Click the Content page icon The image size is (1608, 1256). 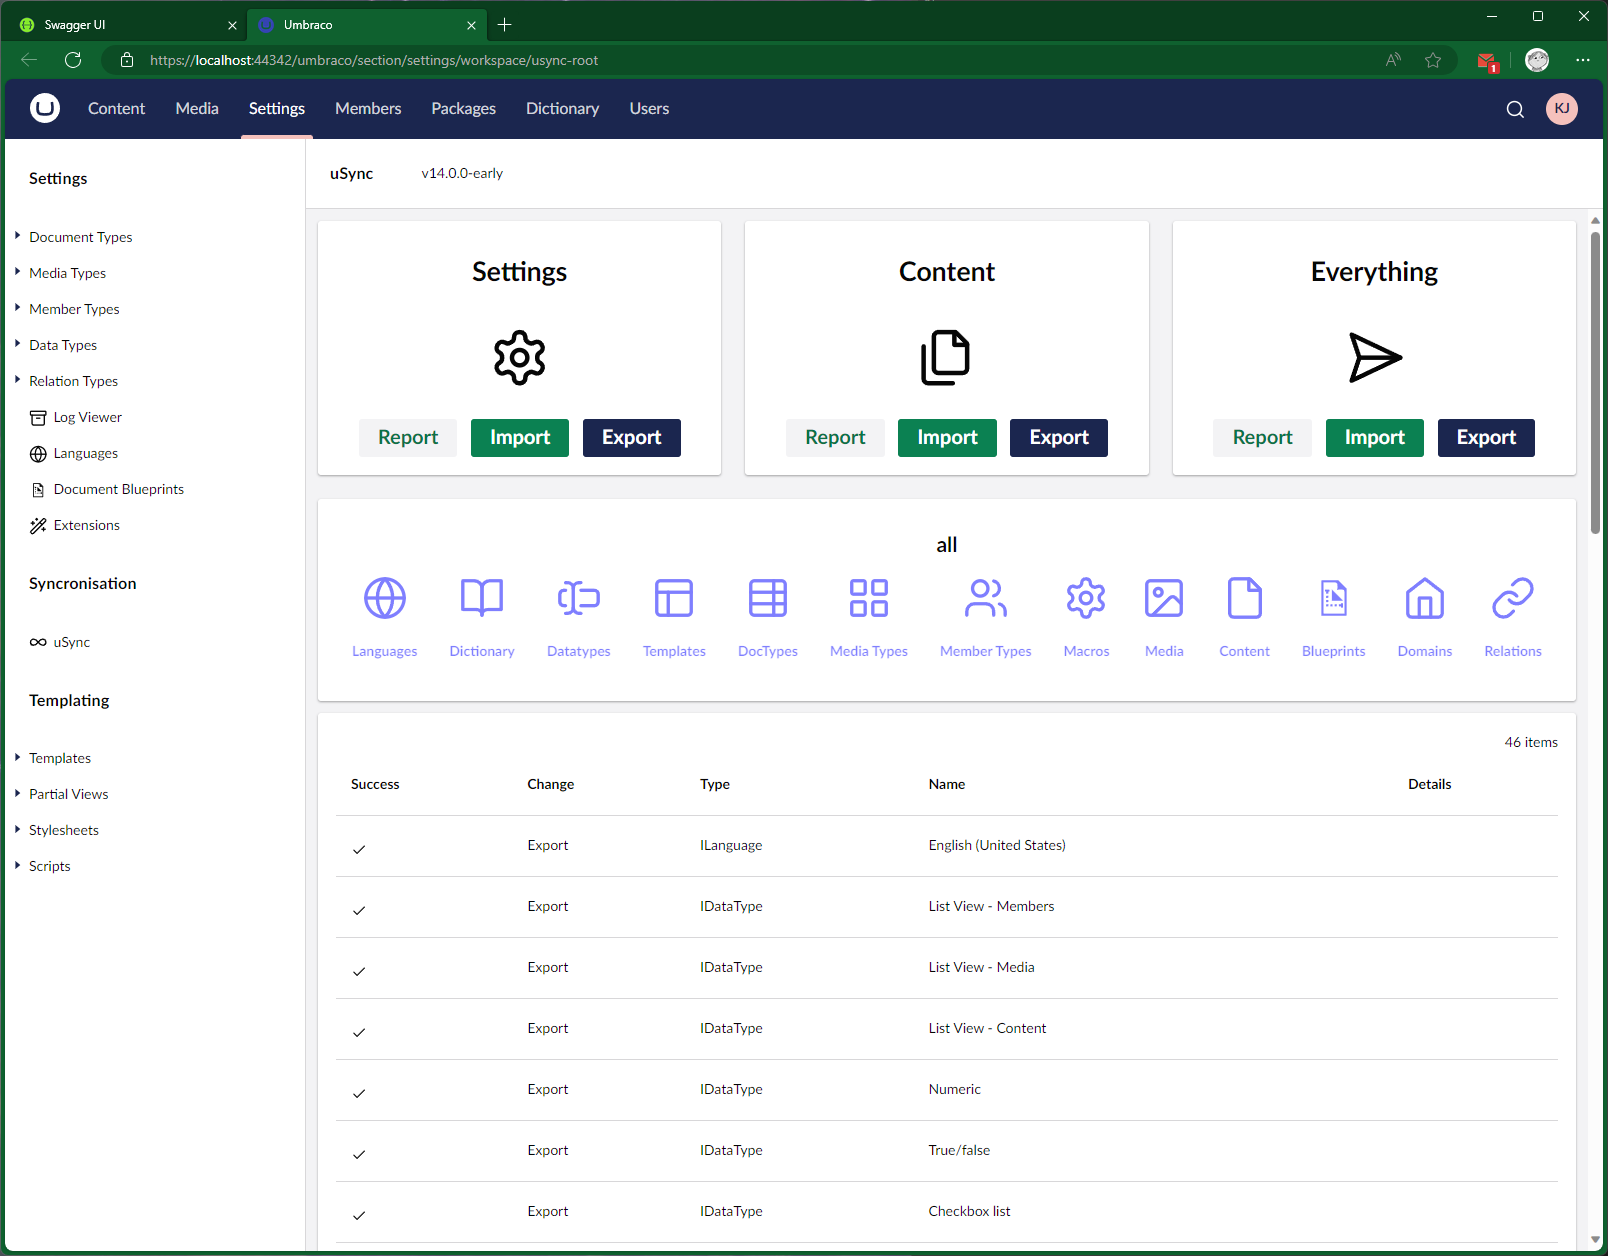(1245, 598)
